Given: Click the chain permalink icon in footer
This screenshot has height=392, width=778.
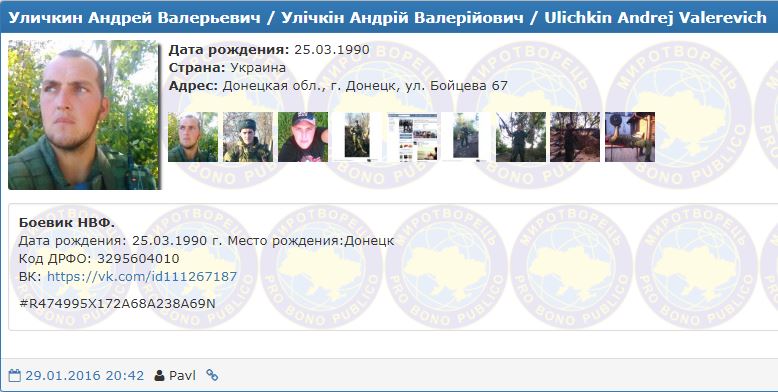Looking at the screenshot, I should pos(212,375).
